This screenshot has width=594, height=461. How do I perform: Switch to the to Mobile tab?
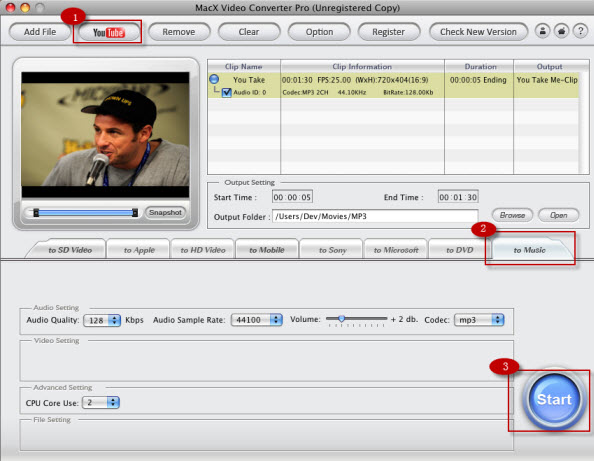tap(267, 250)
